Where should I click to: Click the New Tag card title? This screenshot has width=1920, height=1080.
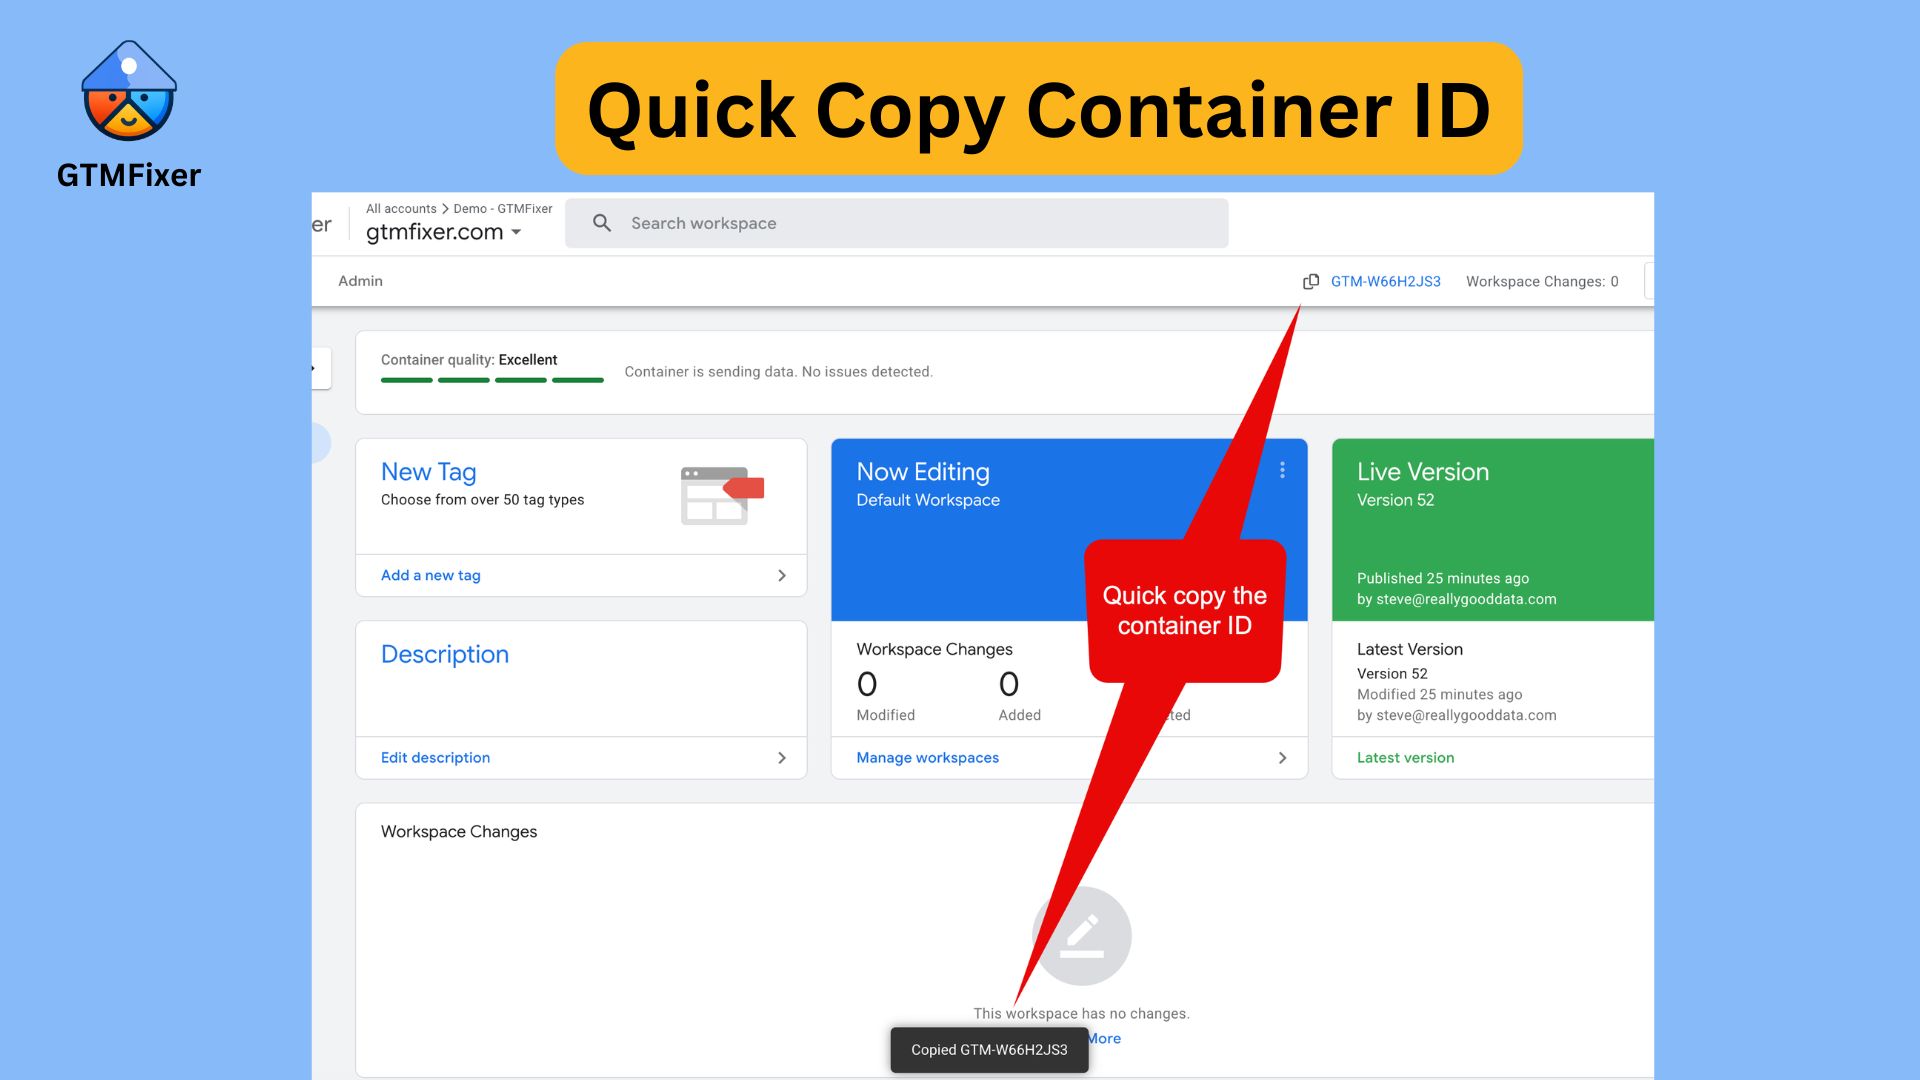click(428, 472)
